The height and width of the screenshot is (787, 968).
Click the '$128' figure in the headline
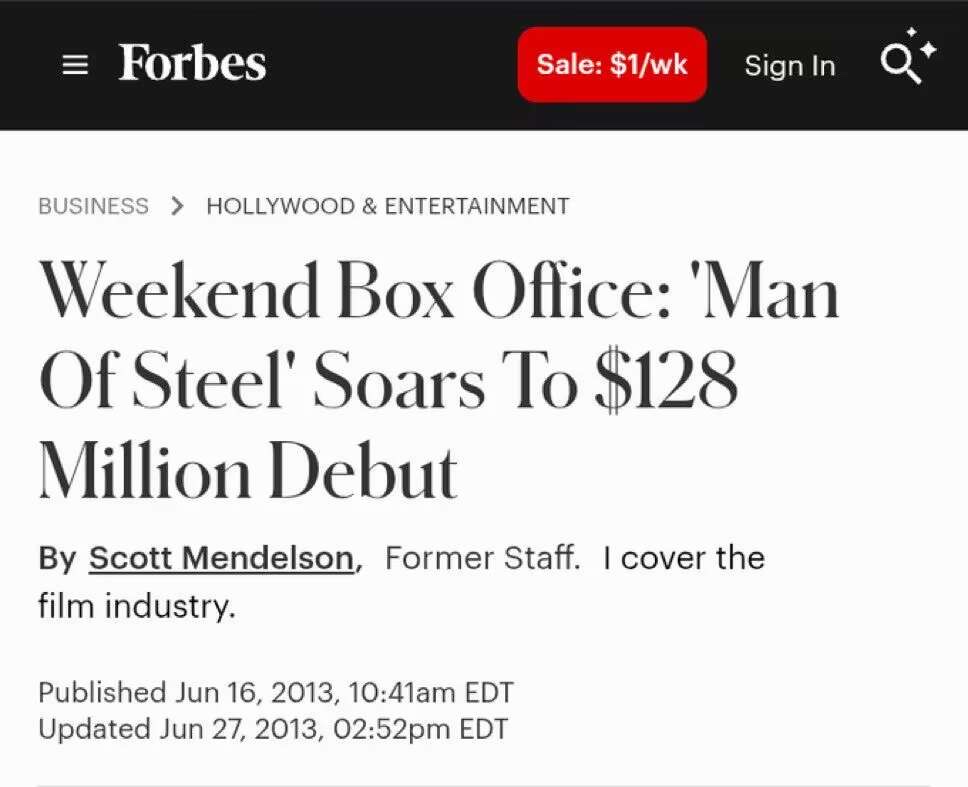pos(666,383)
